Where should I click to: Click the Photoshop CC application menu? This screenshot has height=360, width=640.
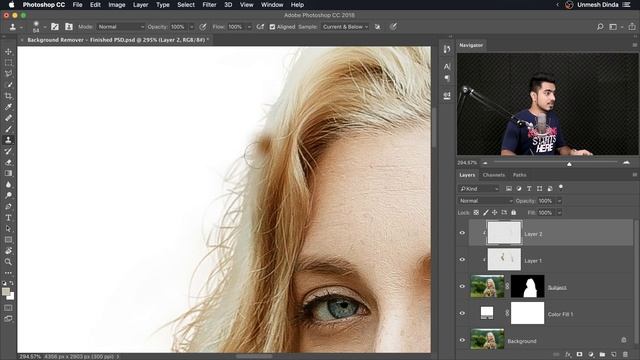[44, 5]
